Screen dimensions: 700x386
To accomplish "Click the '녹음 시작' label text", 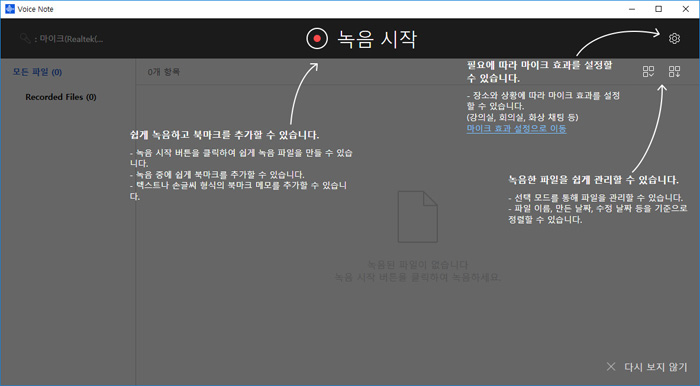I will (x=377, y=39).
